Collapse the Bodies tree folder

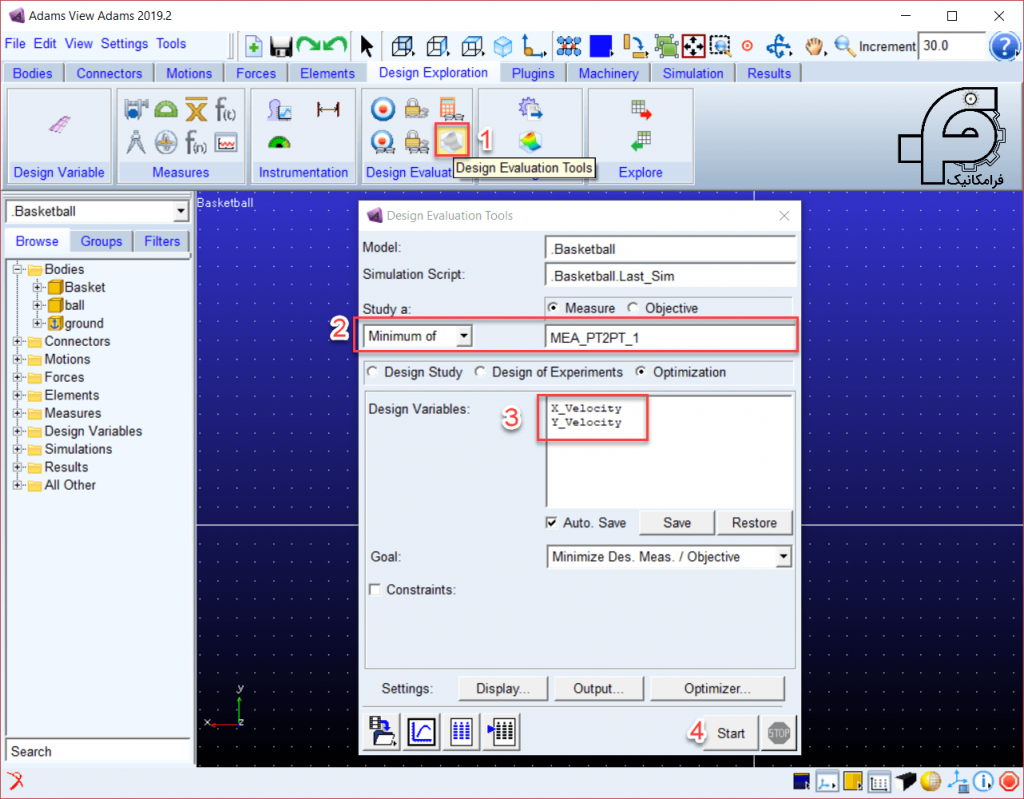click(x=18, y=269)
